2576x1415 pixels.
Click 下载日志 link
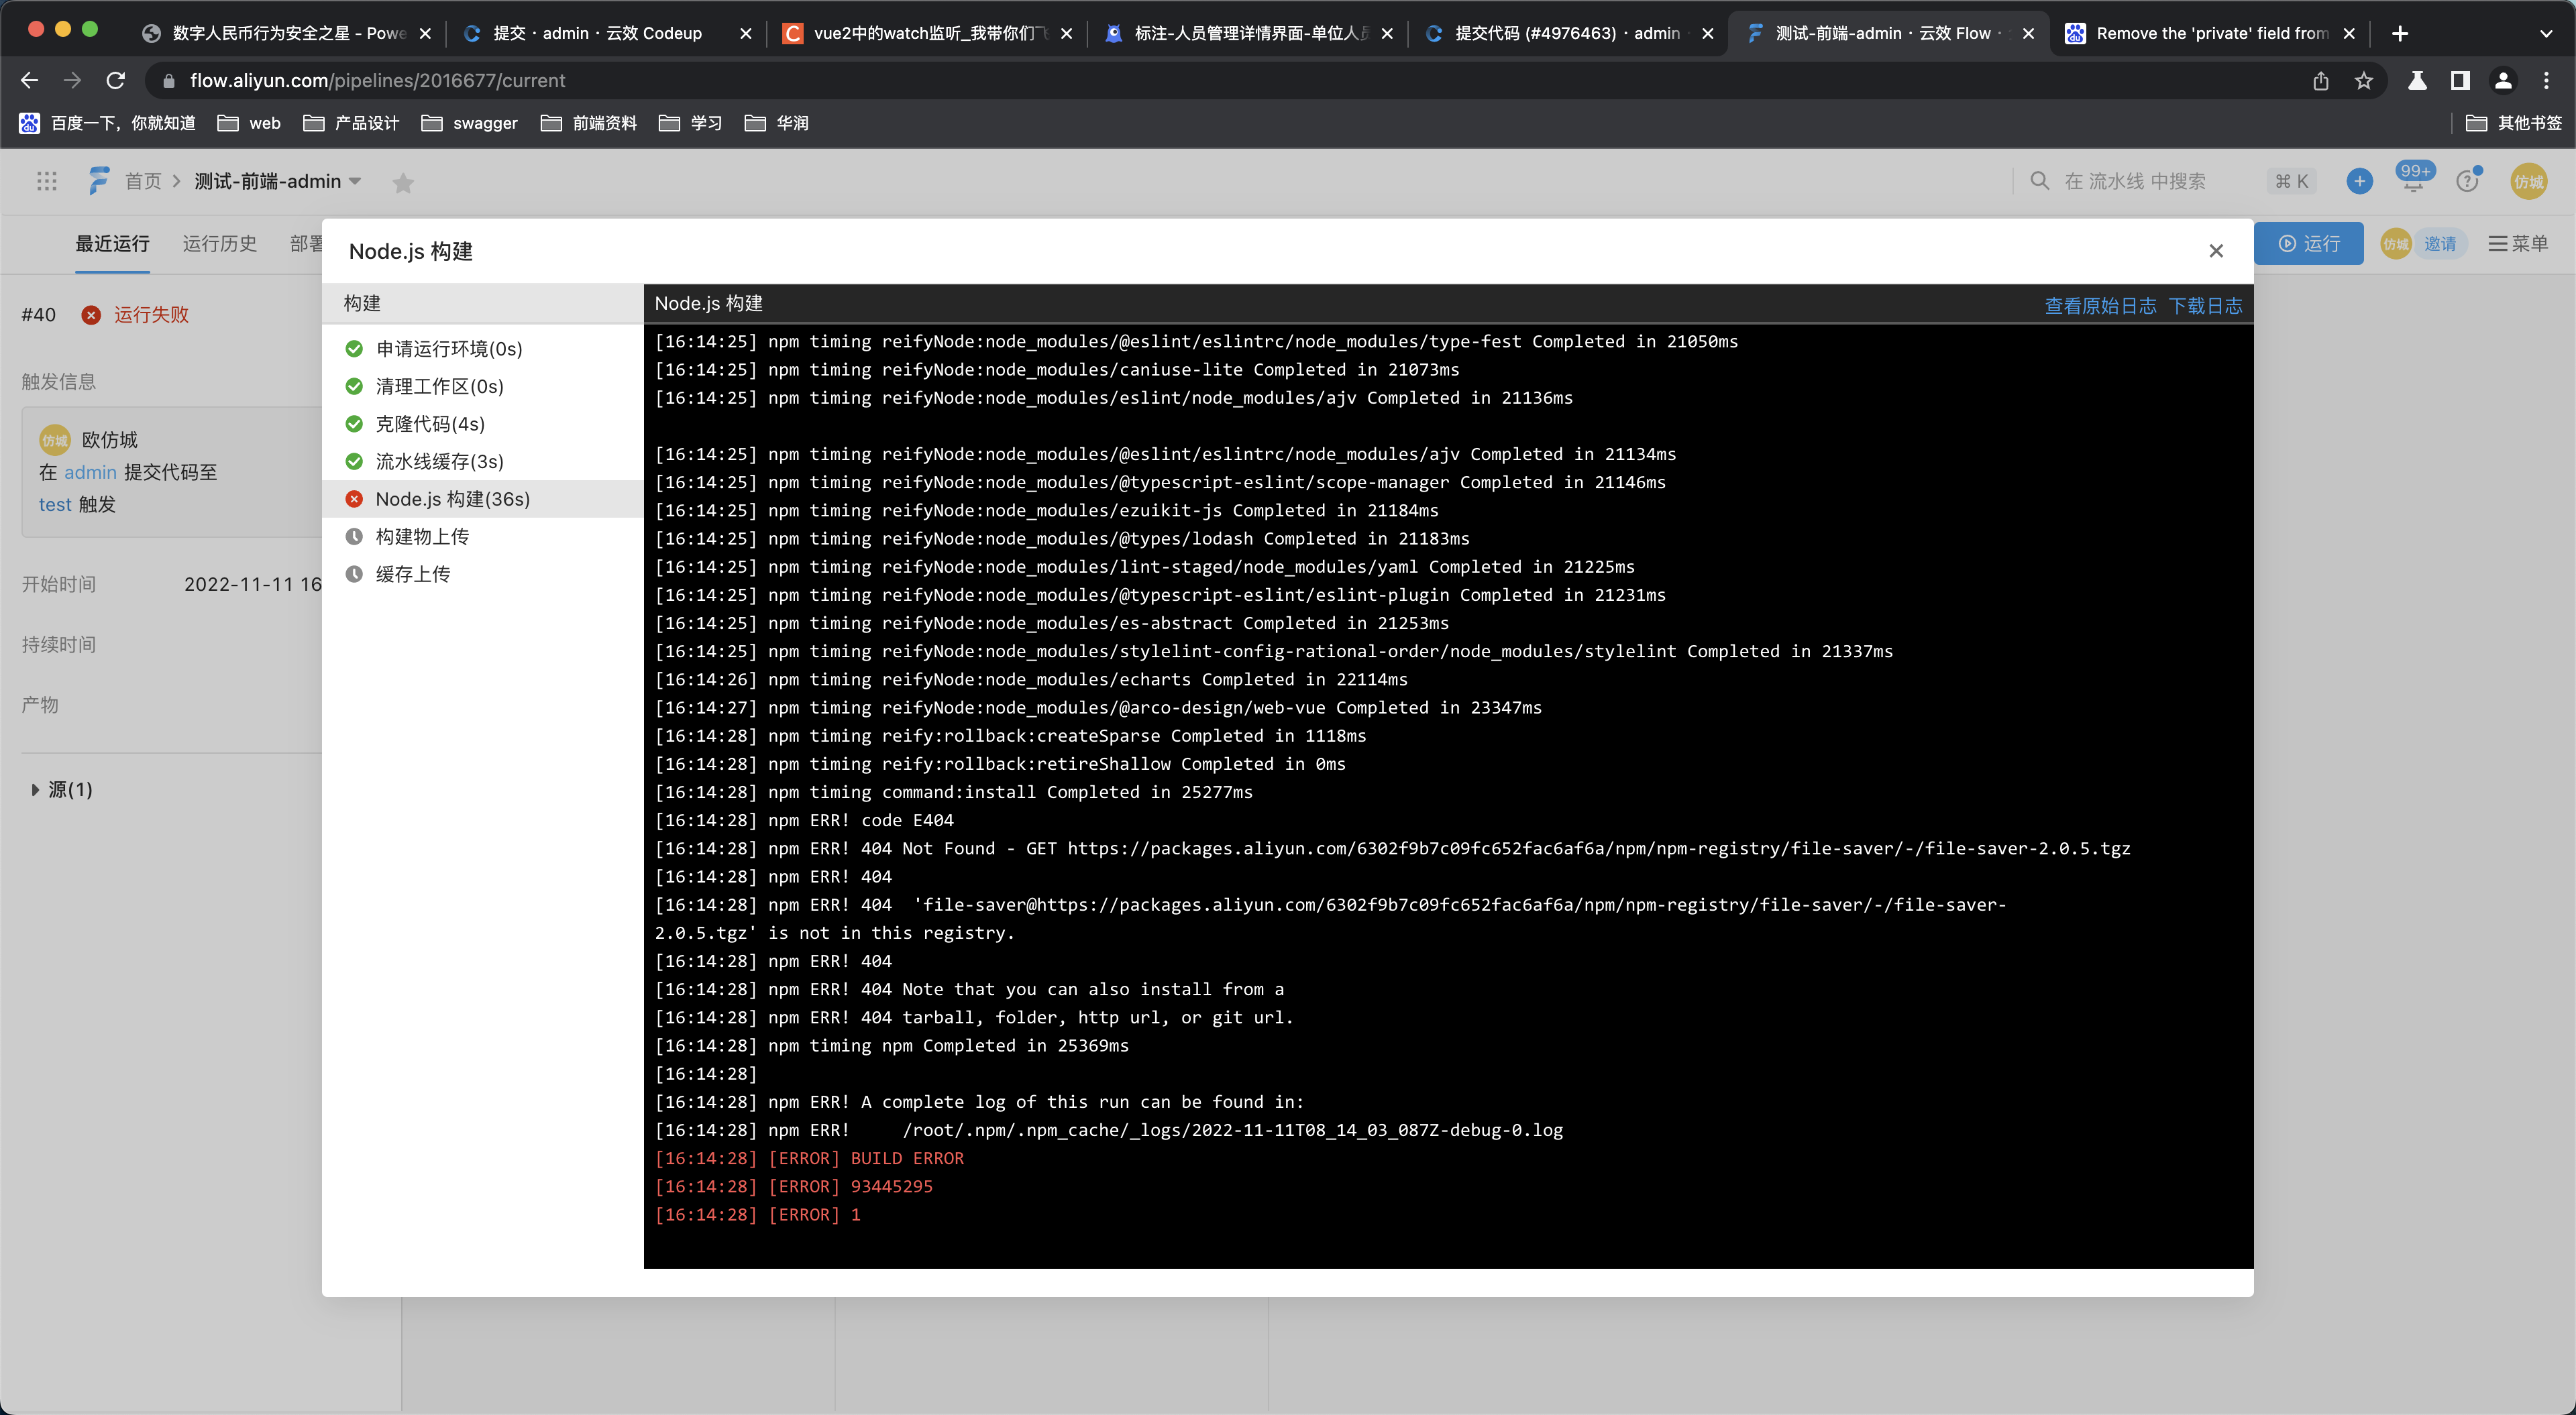tap(2205, 306)
